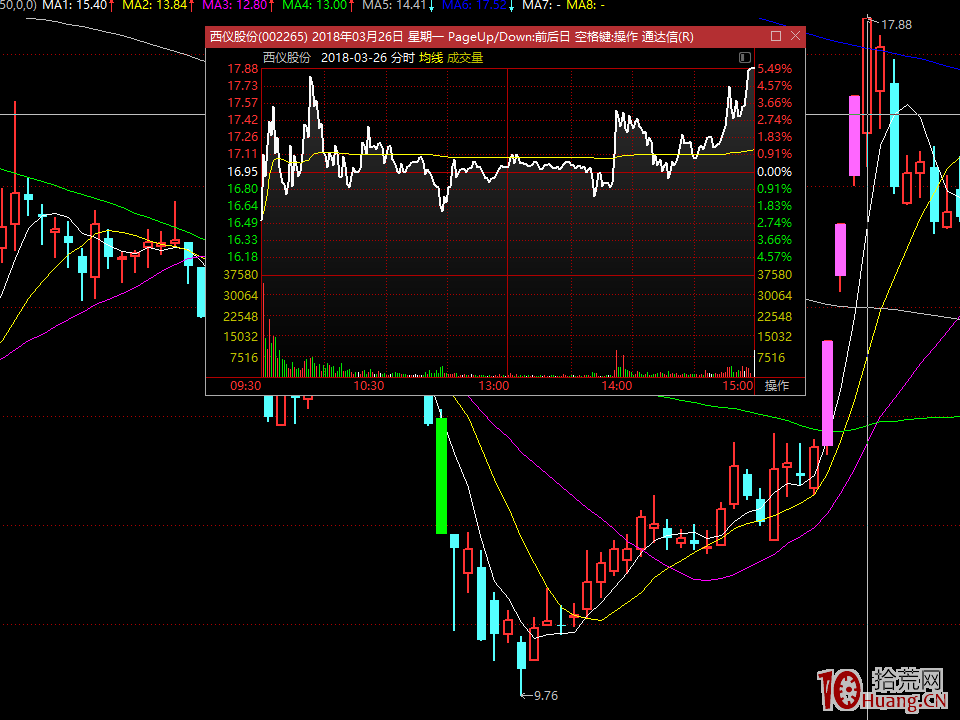
Task: Maximize the 西仪股份 intraday popup window
Action: [776, 36]
